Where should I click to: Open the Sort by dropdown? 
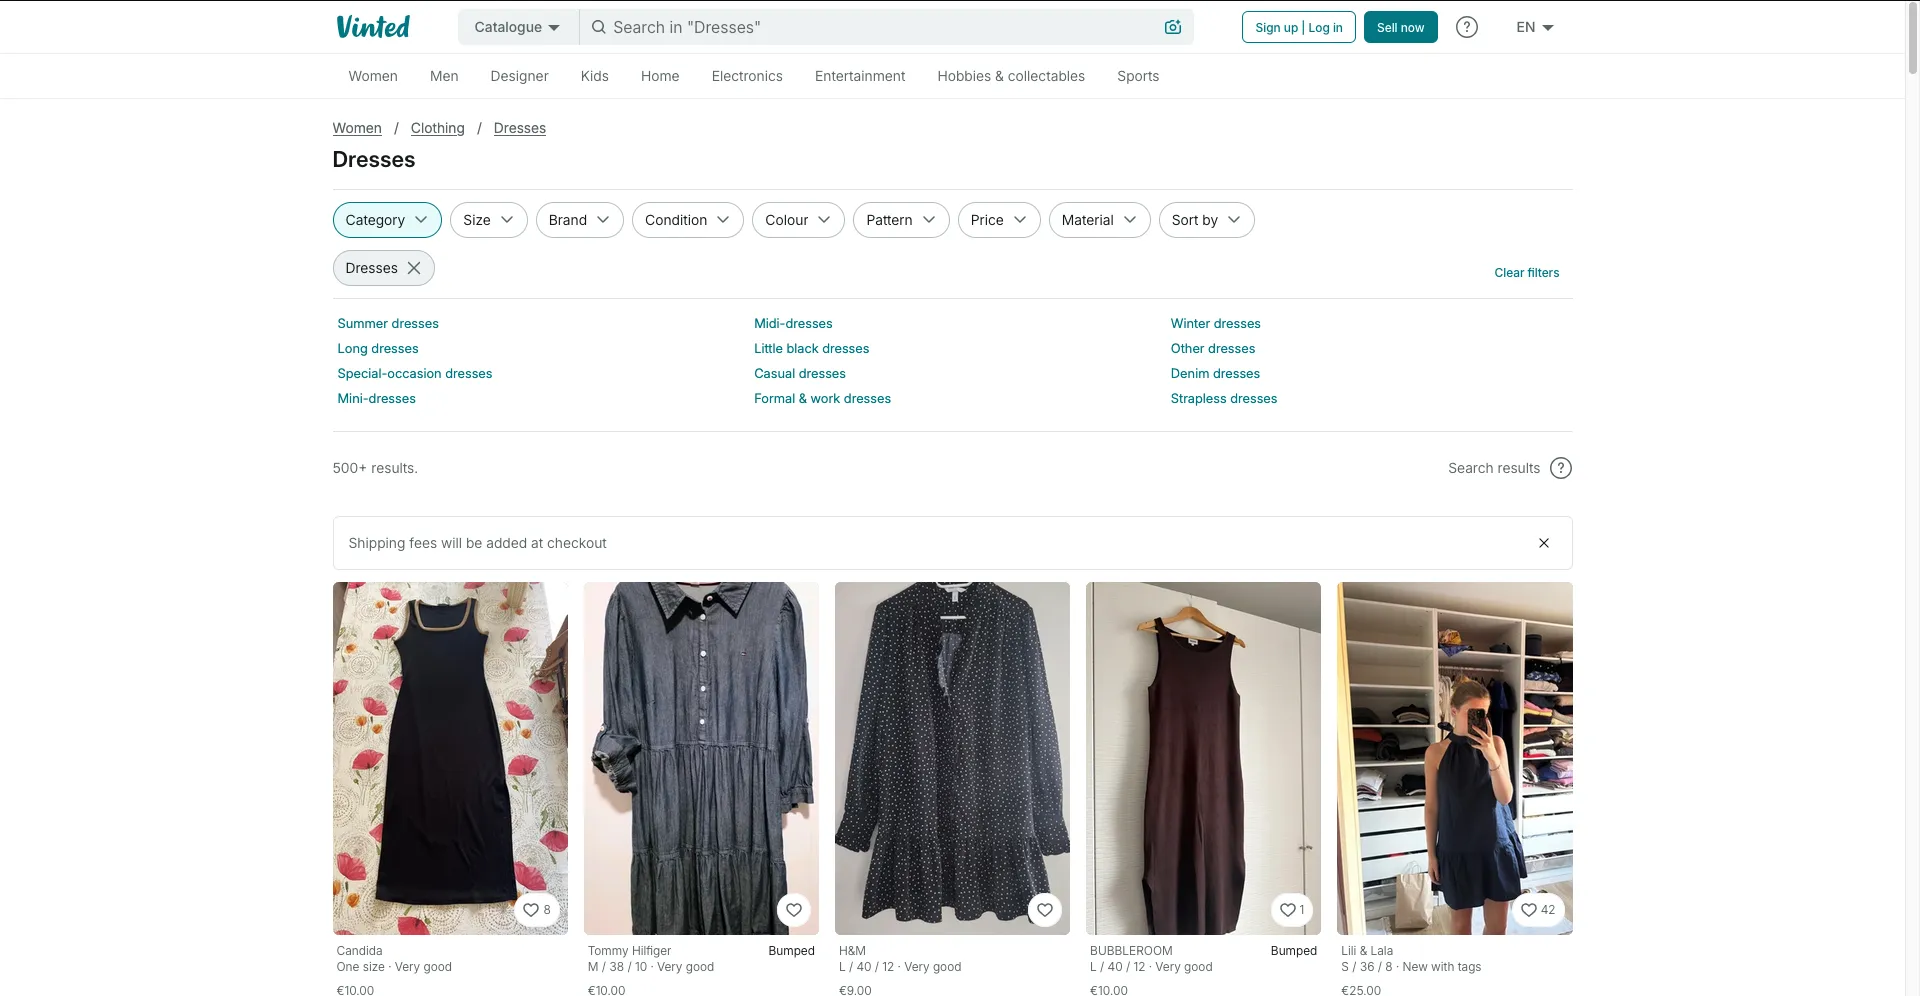pos(1207,220)
